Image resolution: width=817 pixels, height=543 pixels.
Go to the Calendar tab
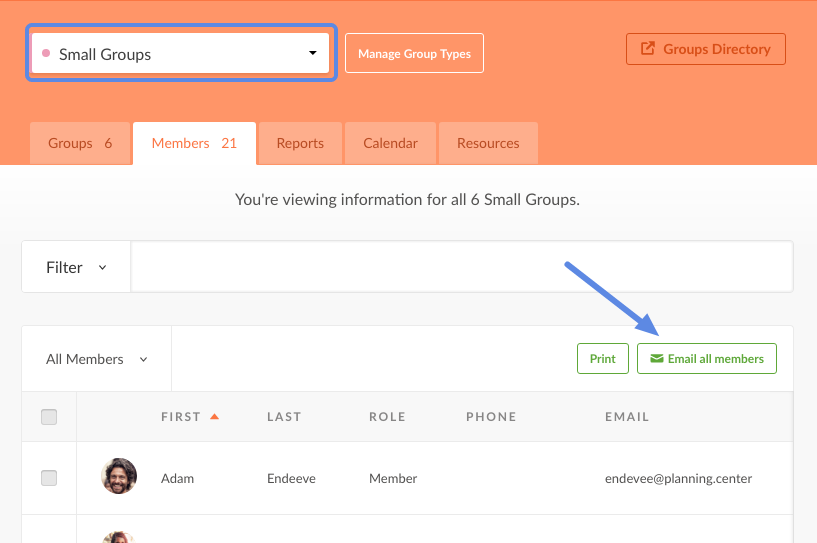390,143
